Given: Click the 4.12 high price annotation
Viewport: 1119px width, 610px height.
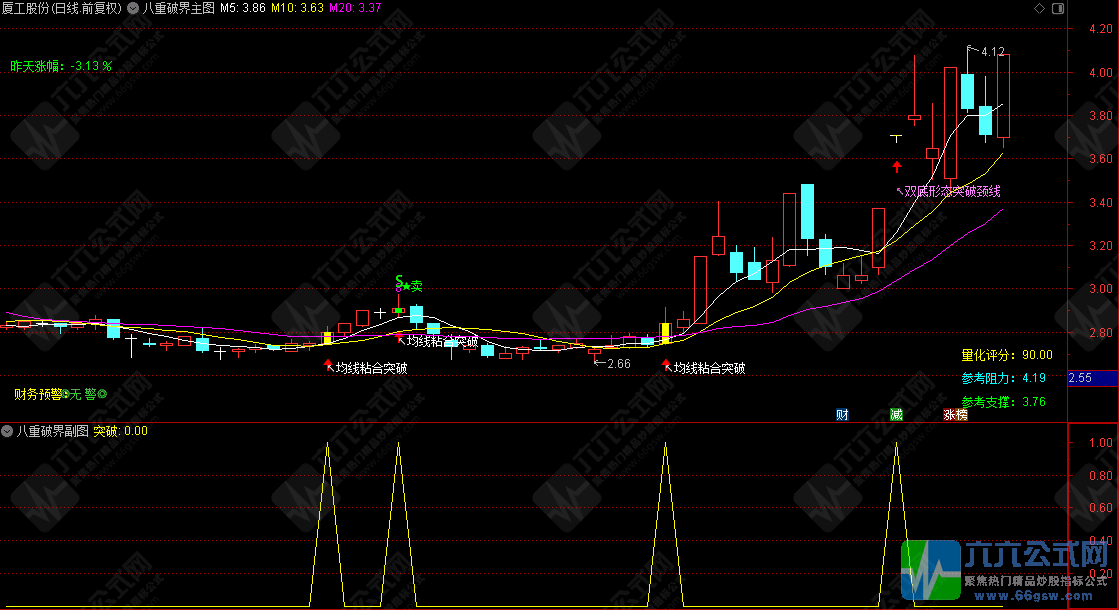Looking at the screenshot, I should (x=993, y=51).
